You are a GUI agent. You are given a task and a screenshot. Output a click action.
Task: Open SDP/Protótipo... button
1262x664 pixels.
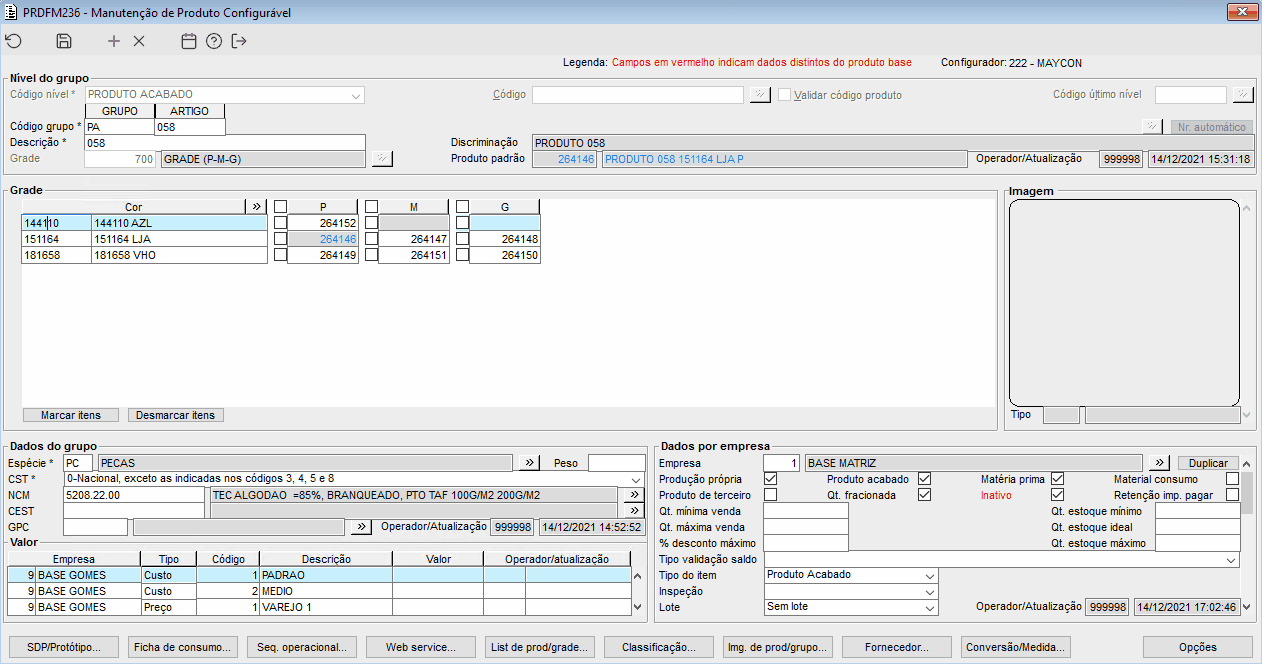pyautogui.click(x=64, y=647)
